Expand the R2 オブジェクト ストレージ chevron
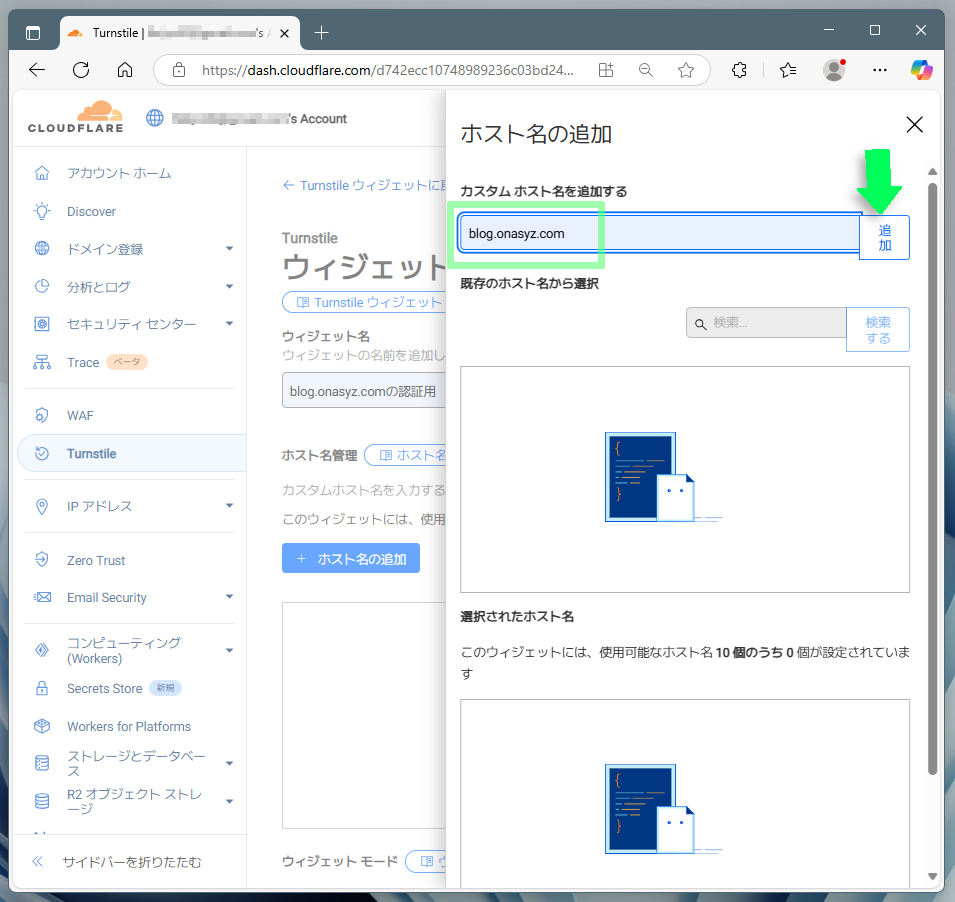Image resolution: width=955 pixels, height=902 pixels. [229, 801]
